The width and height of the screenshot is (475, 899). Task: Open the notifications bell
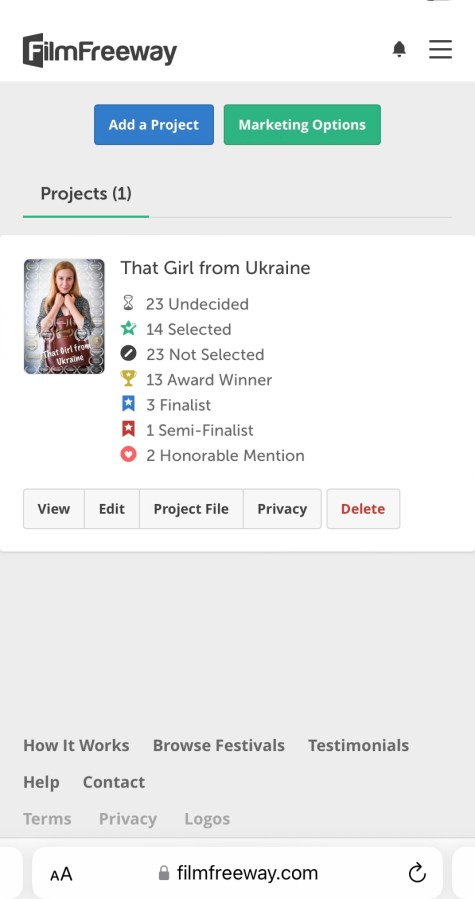coord(399,50)
